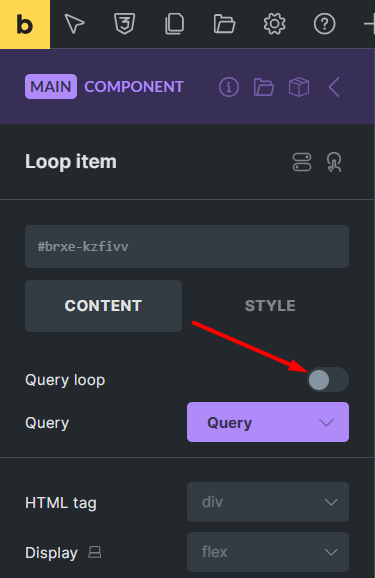The height and width of the screenshot is (578, 375).
Task: Select the pointer pick-element tool
Action: [x=74, y=24]
